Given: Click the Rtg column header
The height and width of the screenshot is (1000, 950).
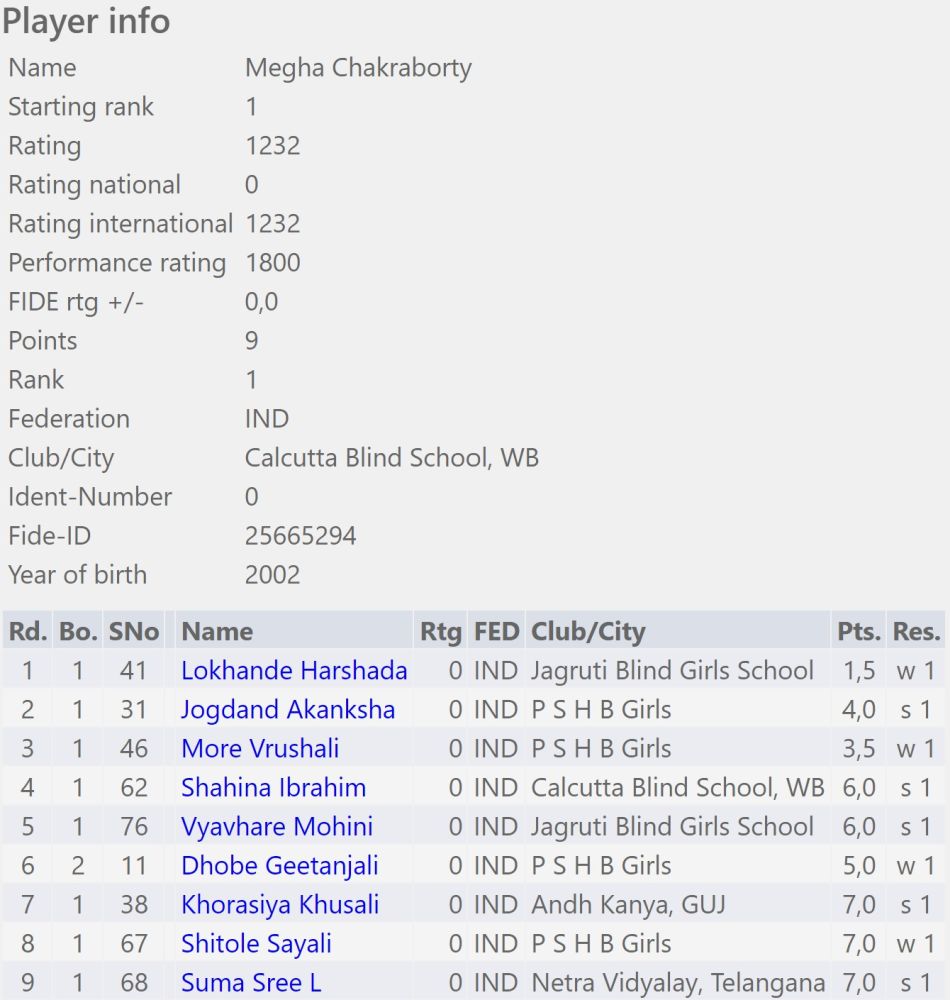Looking at the screenshot, I should [x=441, y=631].
